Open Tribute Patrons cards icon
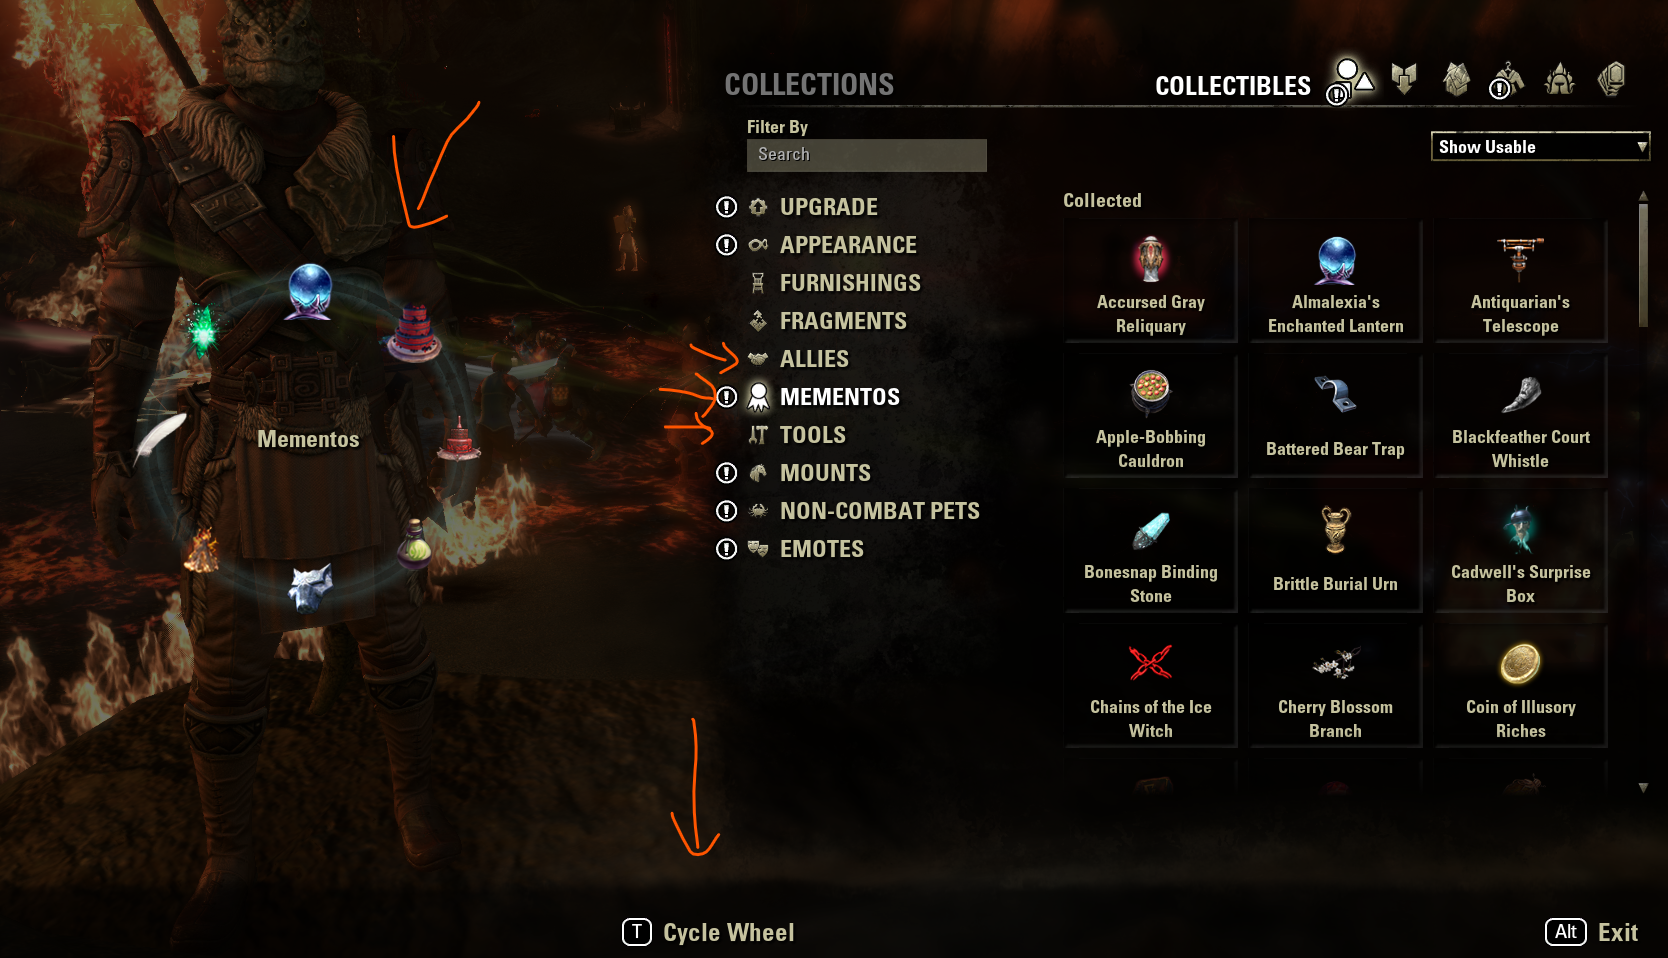1668x958 pixels. [1611, 79]
